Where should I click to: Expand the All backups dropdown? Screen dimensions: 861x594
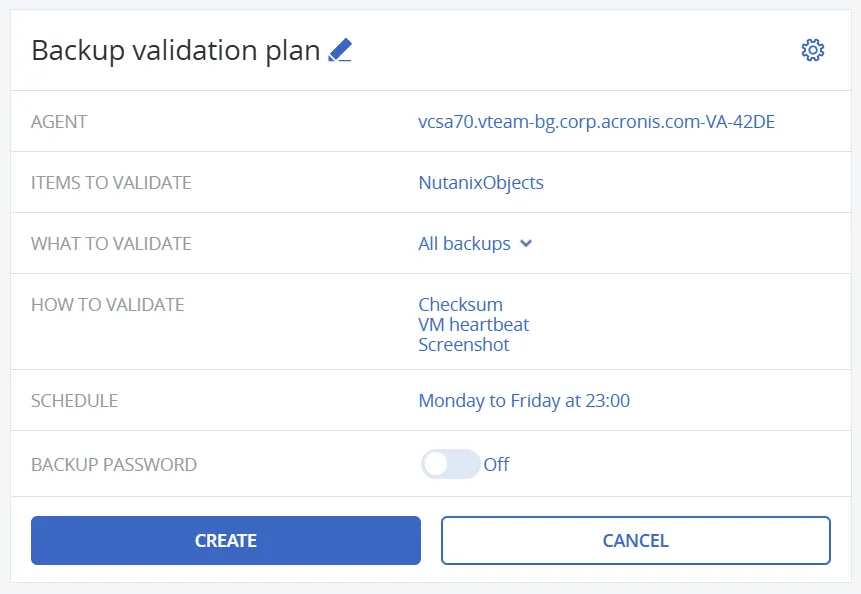[464, 244]
